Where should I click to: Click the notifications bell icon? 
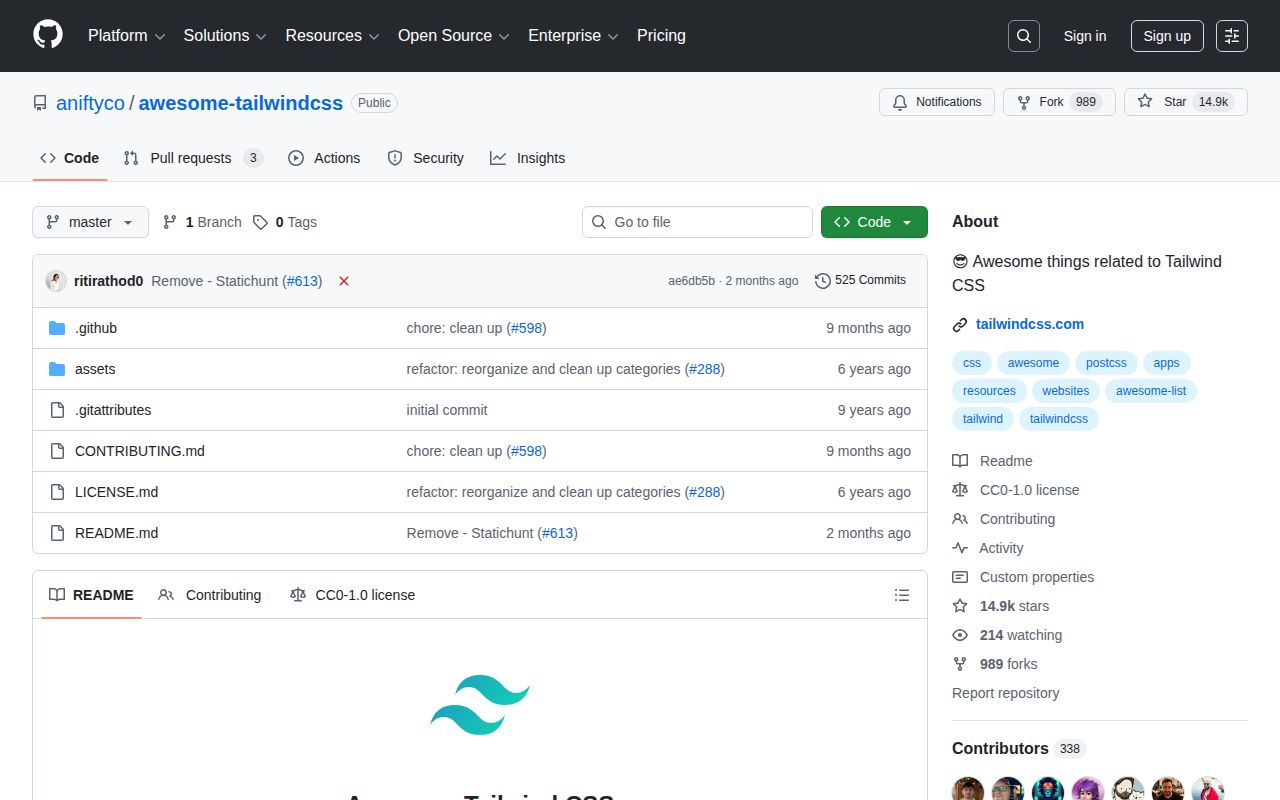tap(899, 101)
